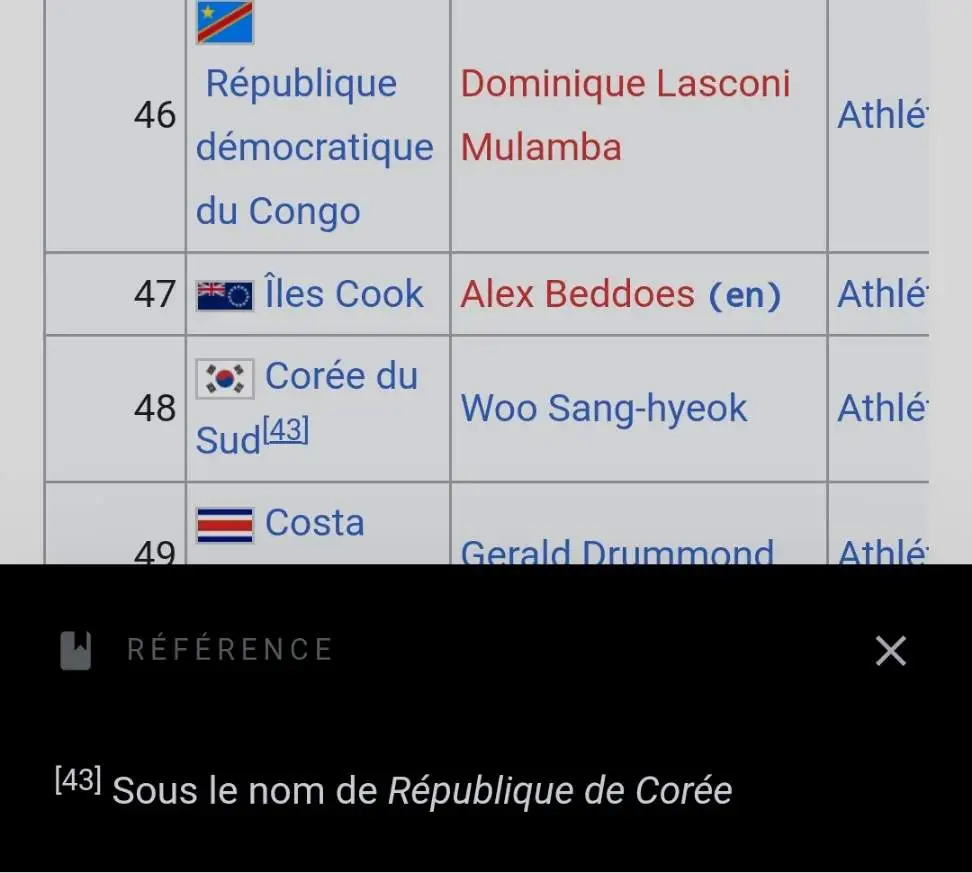Open the Costa Rica link
Screen dimensions: 972x873
tap(314, 523)
